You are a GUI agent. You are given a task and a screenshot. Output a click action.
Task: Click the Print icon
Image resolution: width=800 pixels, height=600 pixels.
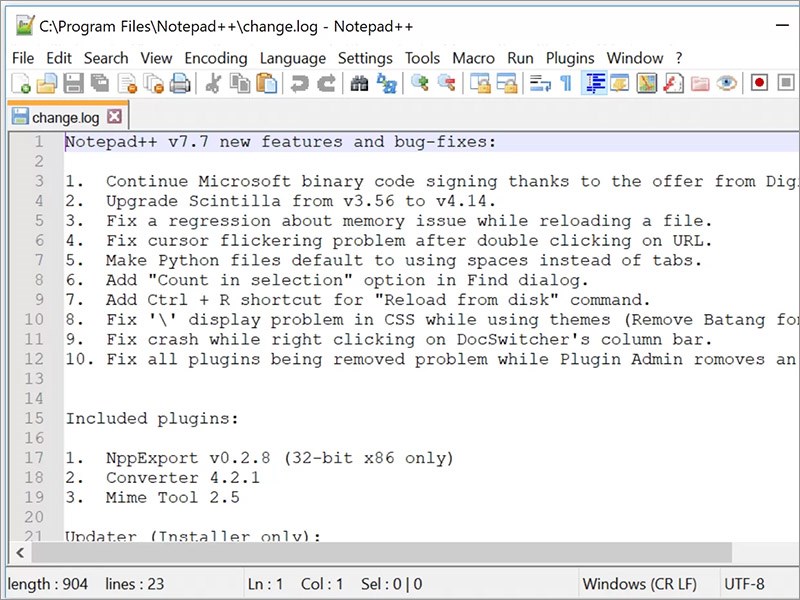click(180, 83)
